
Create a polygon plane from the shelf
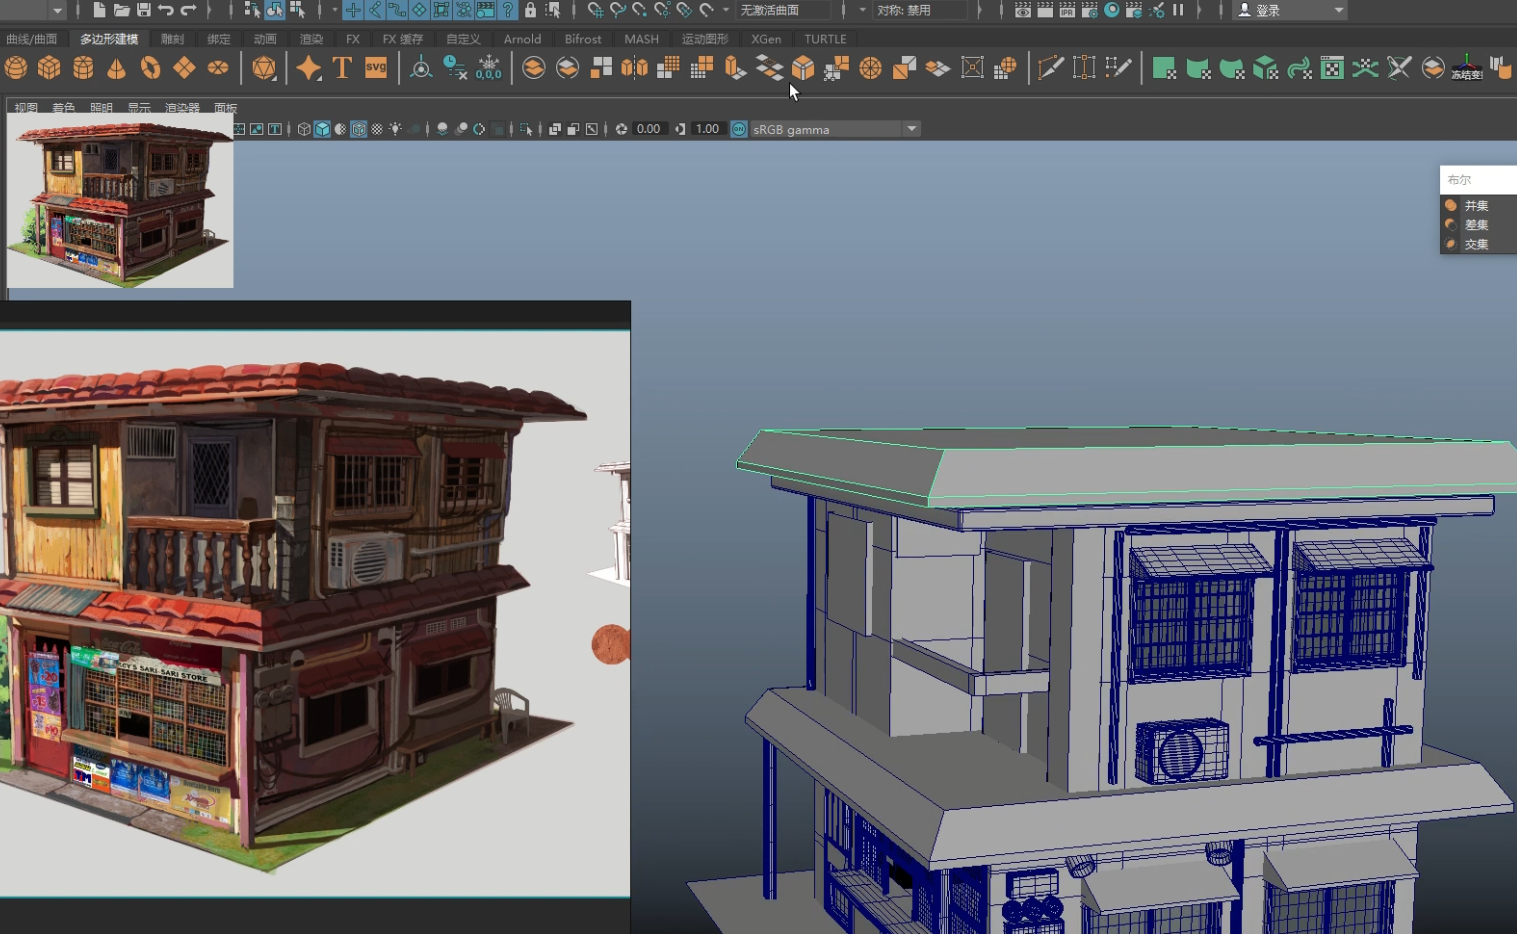click(184, 68)
